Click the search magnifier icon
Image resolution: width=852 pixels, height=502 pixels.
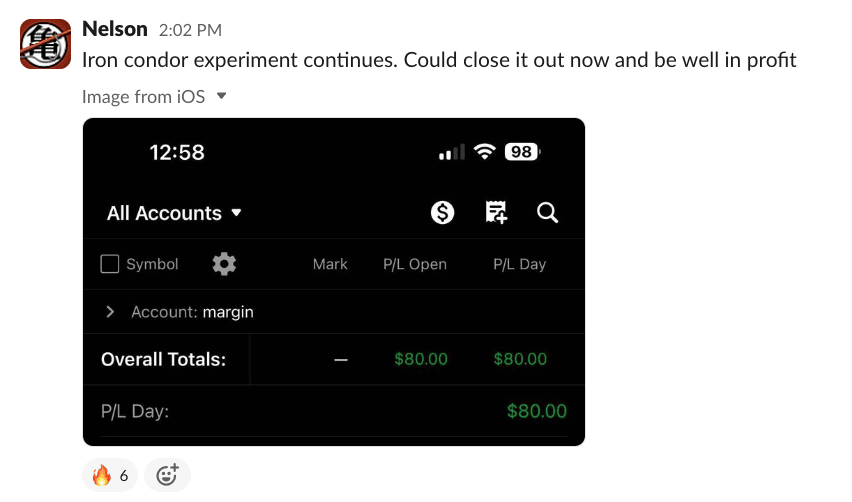click(x=547, y=212)
